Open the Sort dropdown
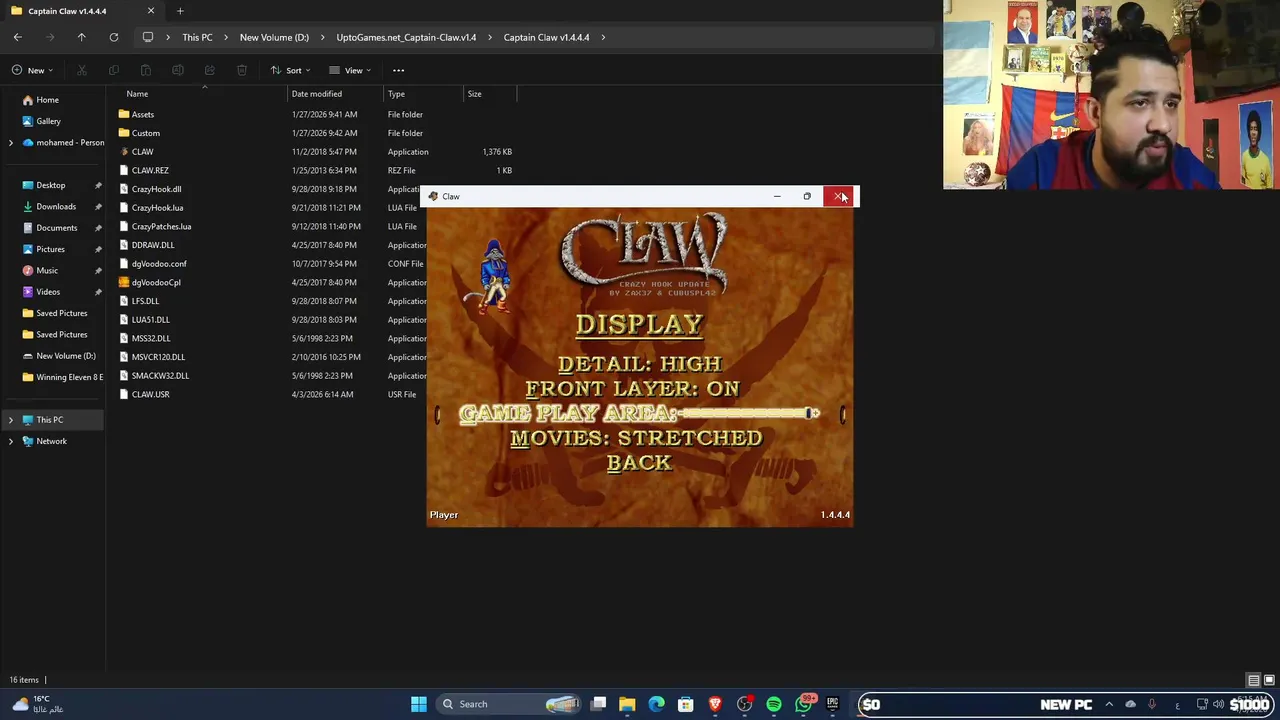This screenshot has height=720, width=1280. (291, 70)
